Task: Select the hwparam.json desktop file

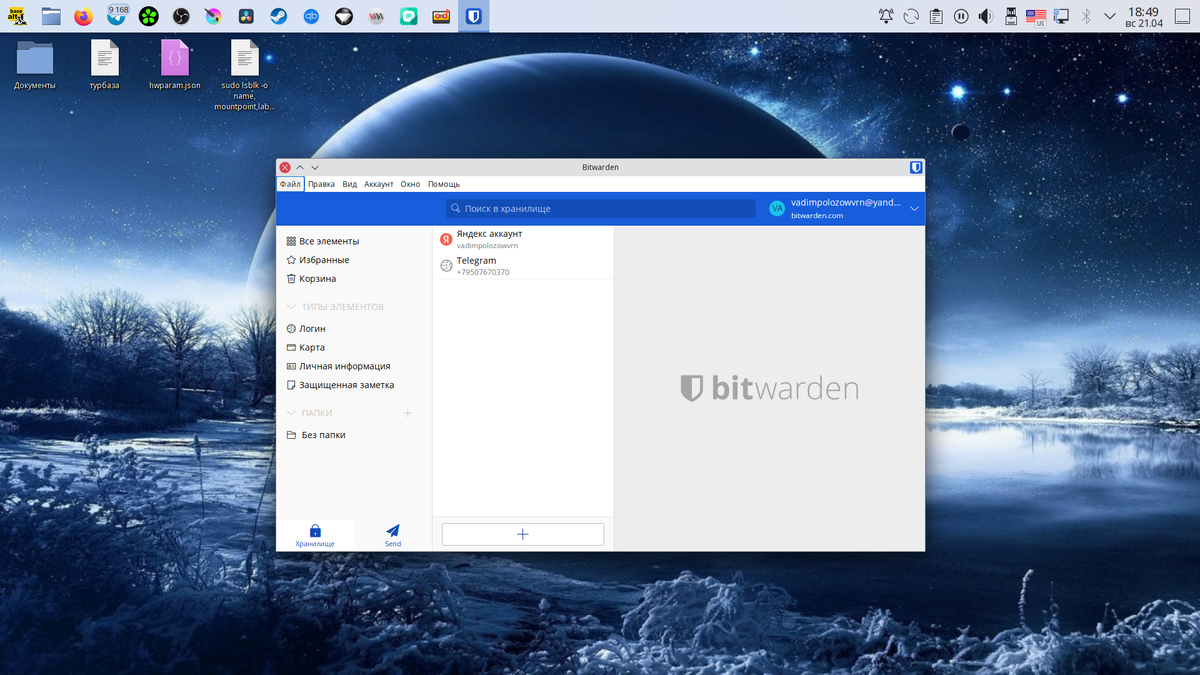Action: [175, 65]
